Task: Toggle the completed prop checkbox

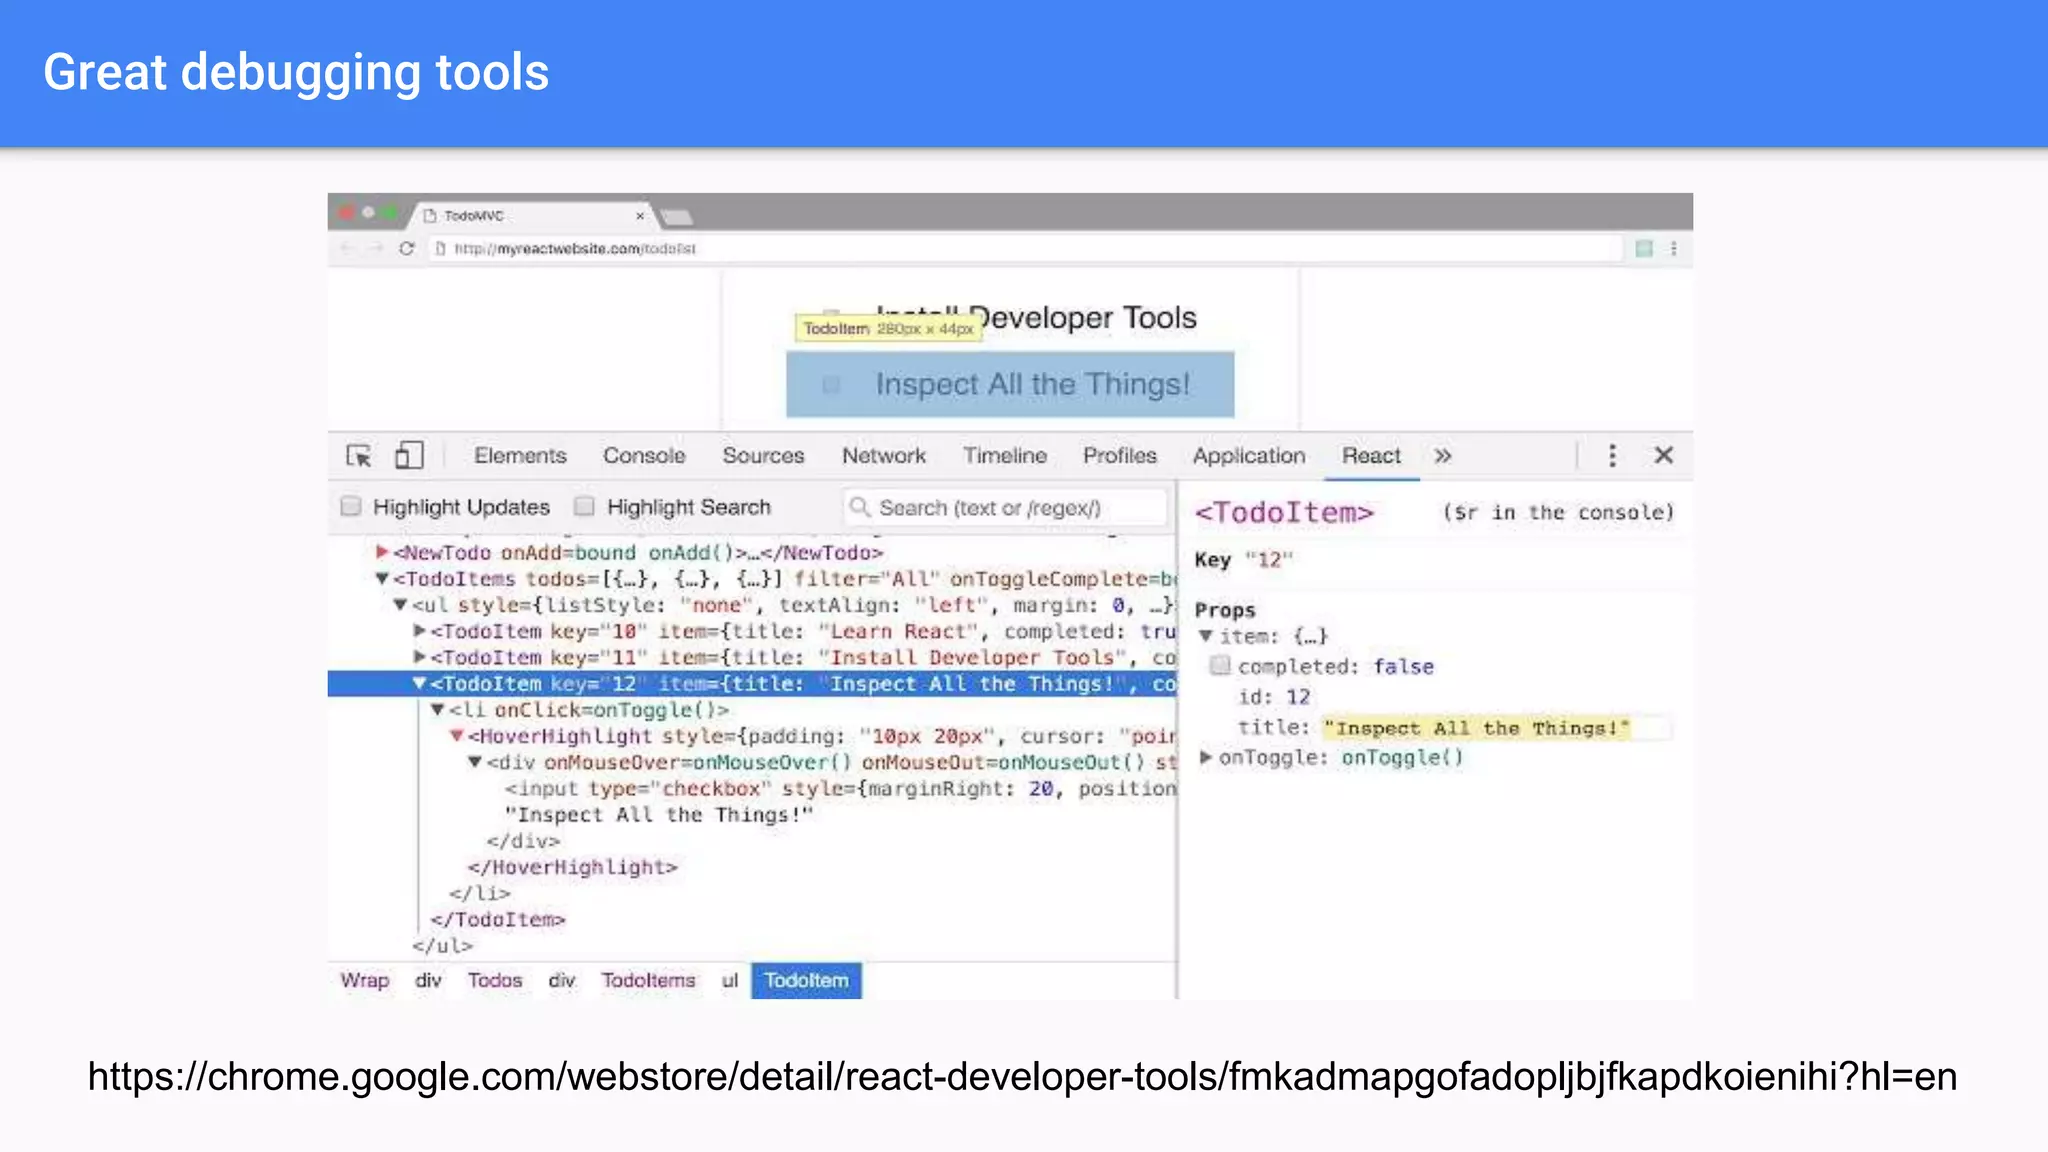Action: tap(1220, 666)
